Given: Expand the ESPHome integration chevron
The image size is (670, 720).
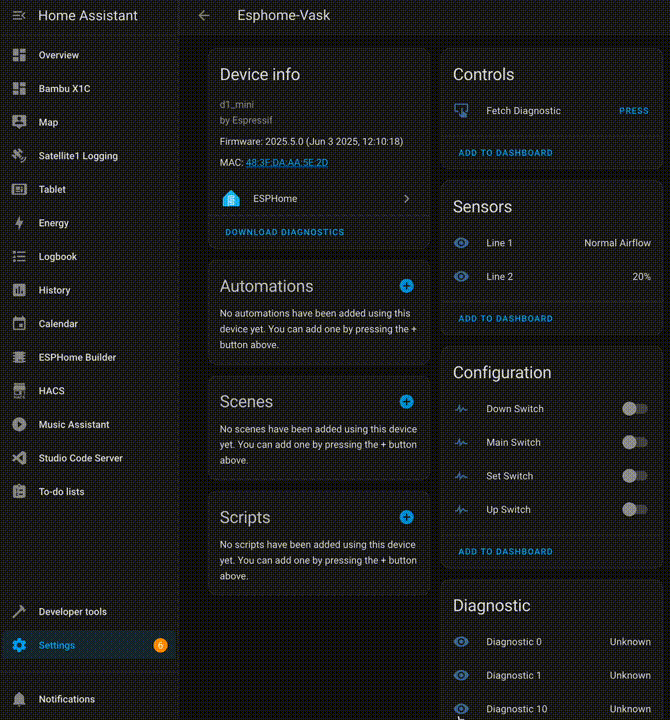Looking at the screenshot, I should pos(406,198).
